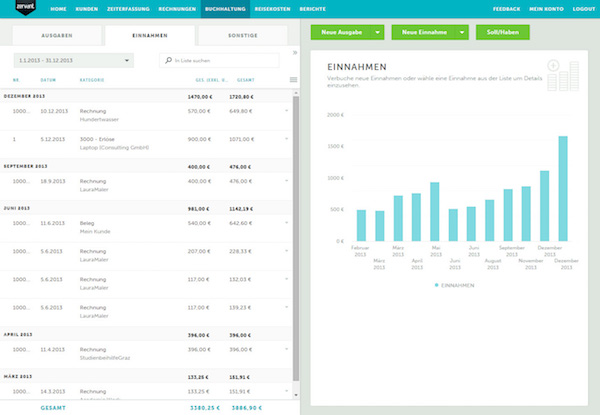Click the 3886,90 € grand total
The width and height of the screenshot is (600, 415).
coord(247,408)
